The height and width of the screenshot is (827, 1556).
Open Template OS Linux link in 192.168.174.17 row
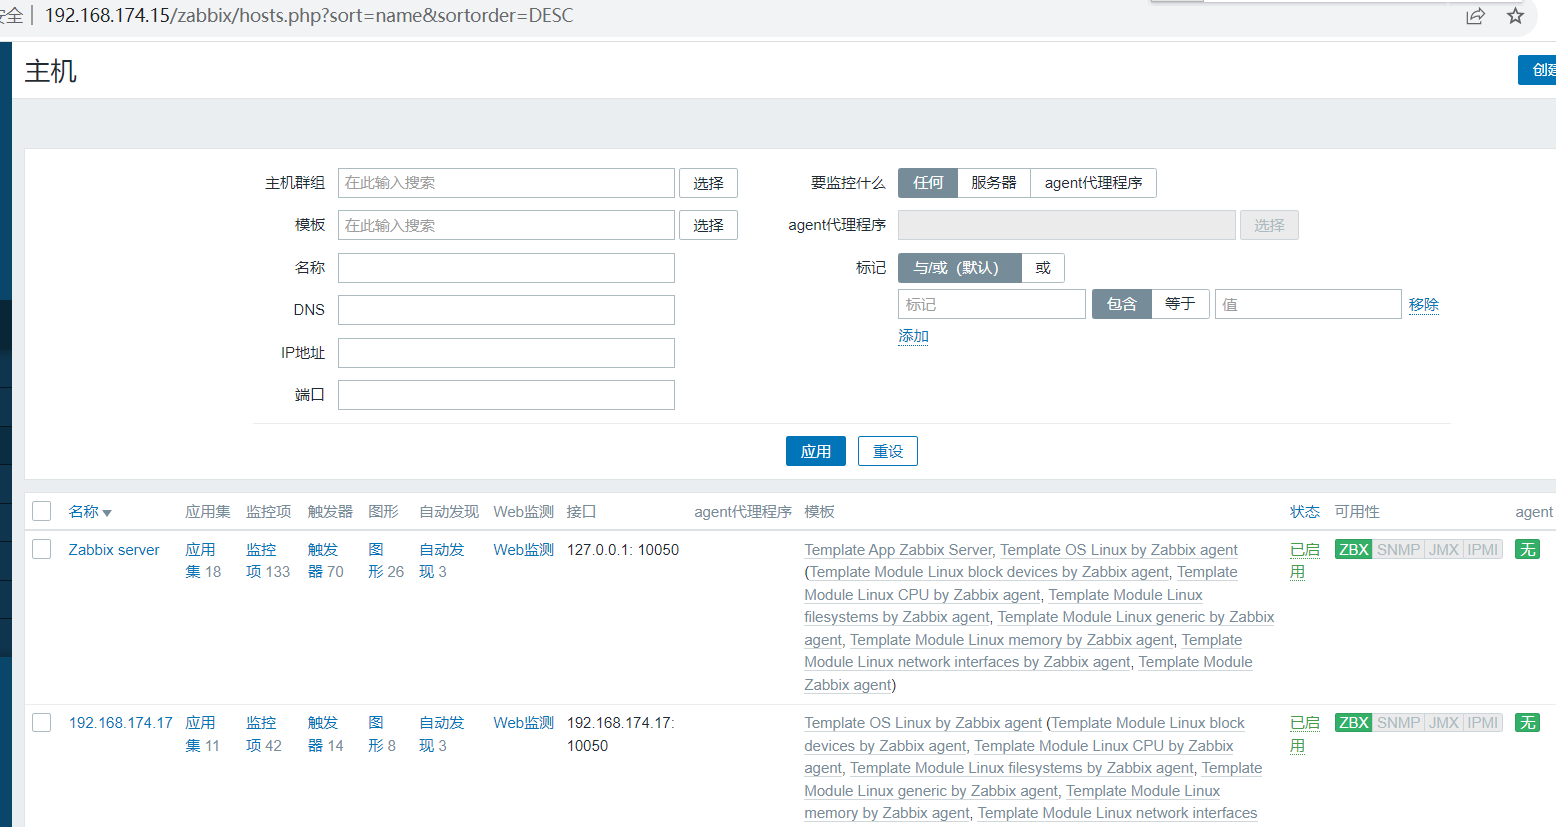pos(923,723)
